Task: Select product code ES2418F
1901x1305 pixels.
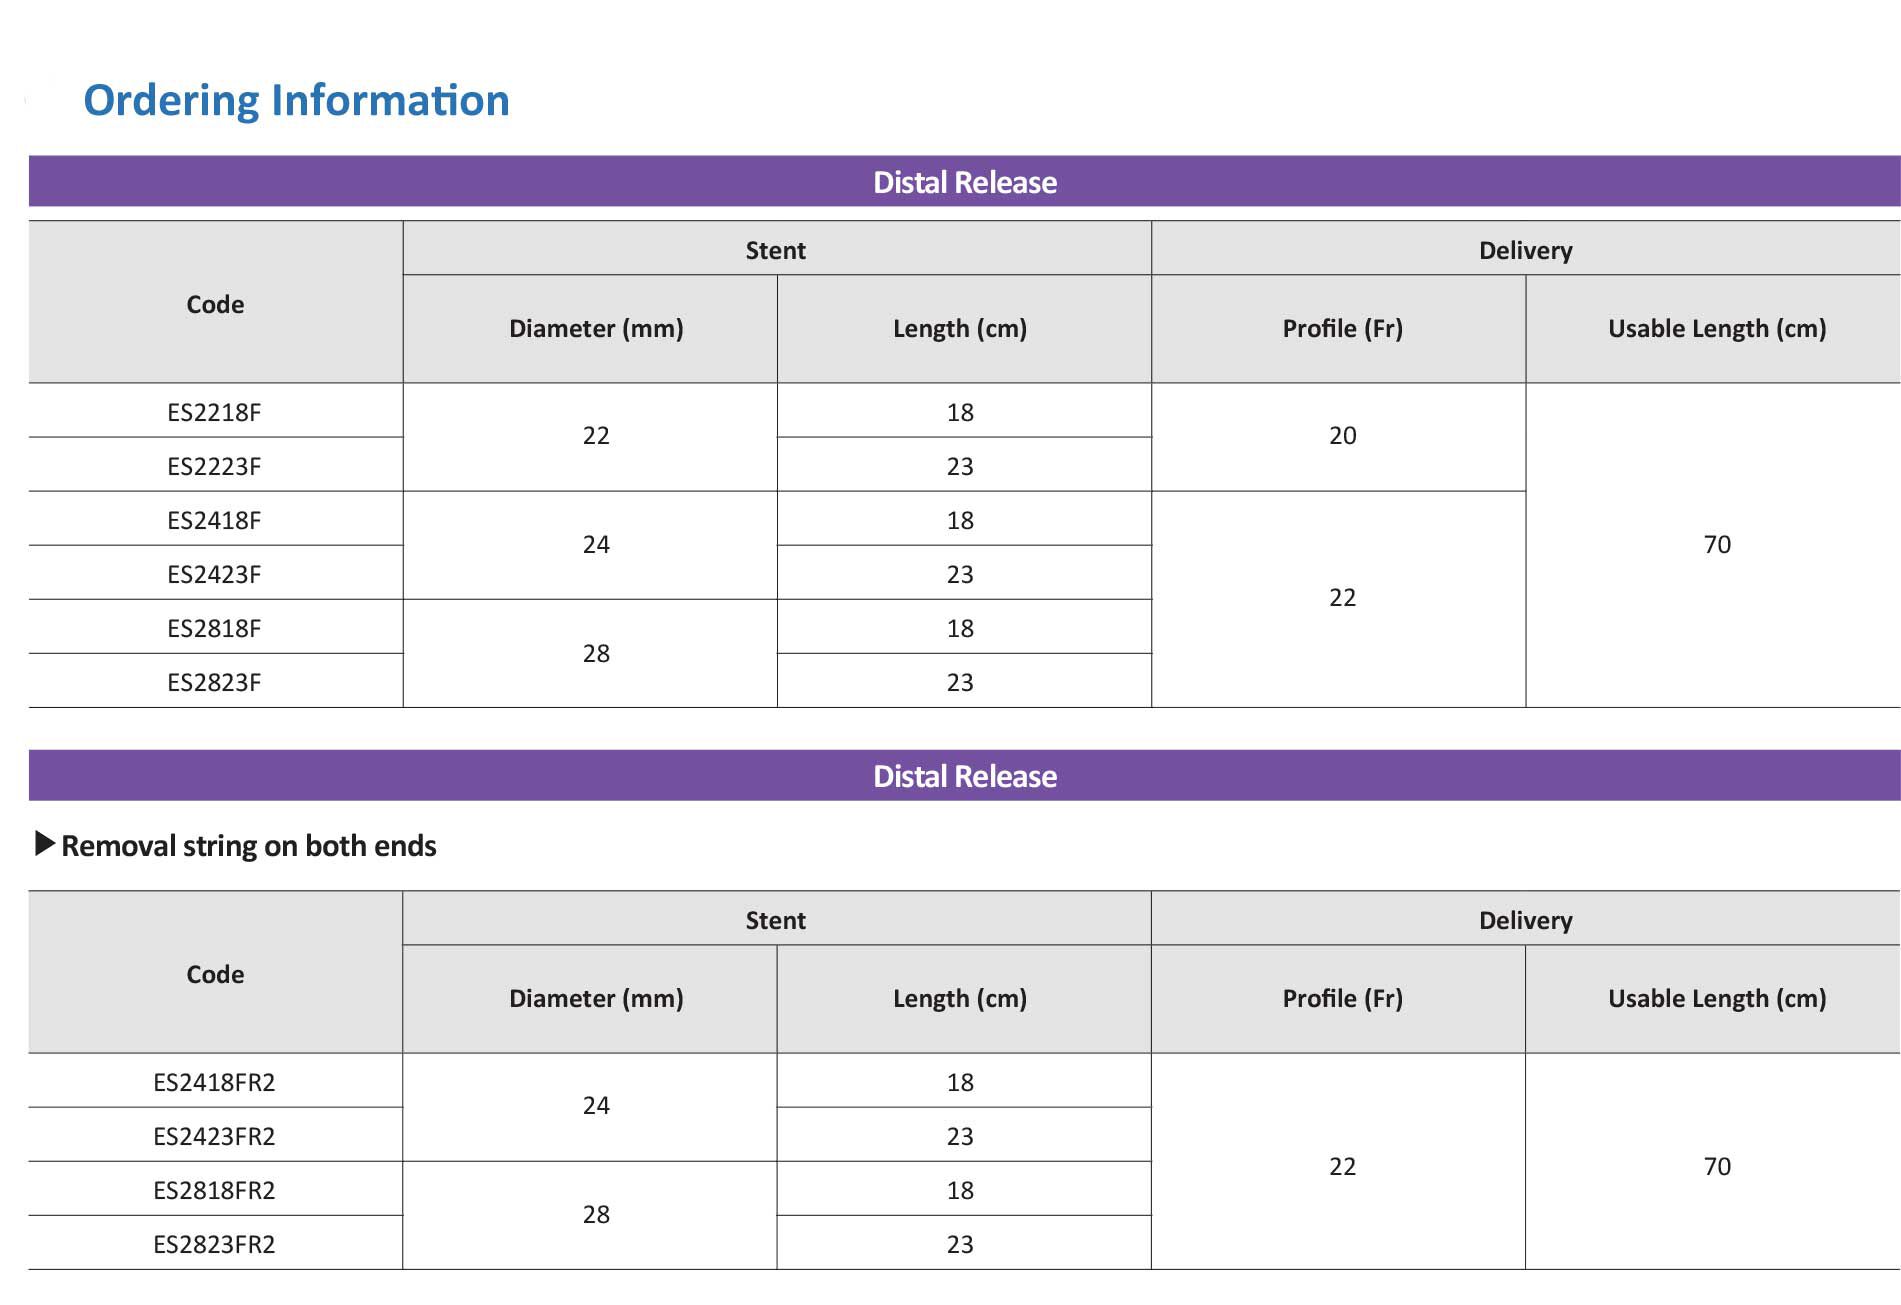Action: pos(214,520)
